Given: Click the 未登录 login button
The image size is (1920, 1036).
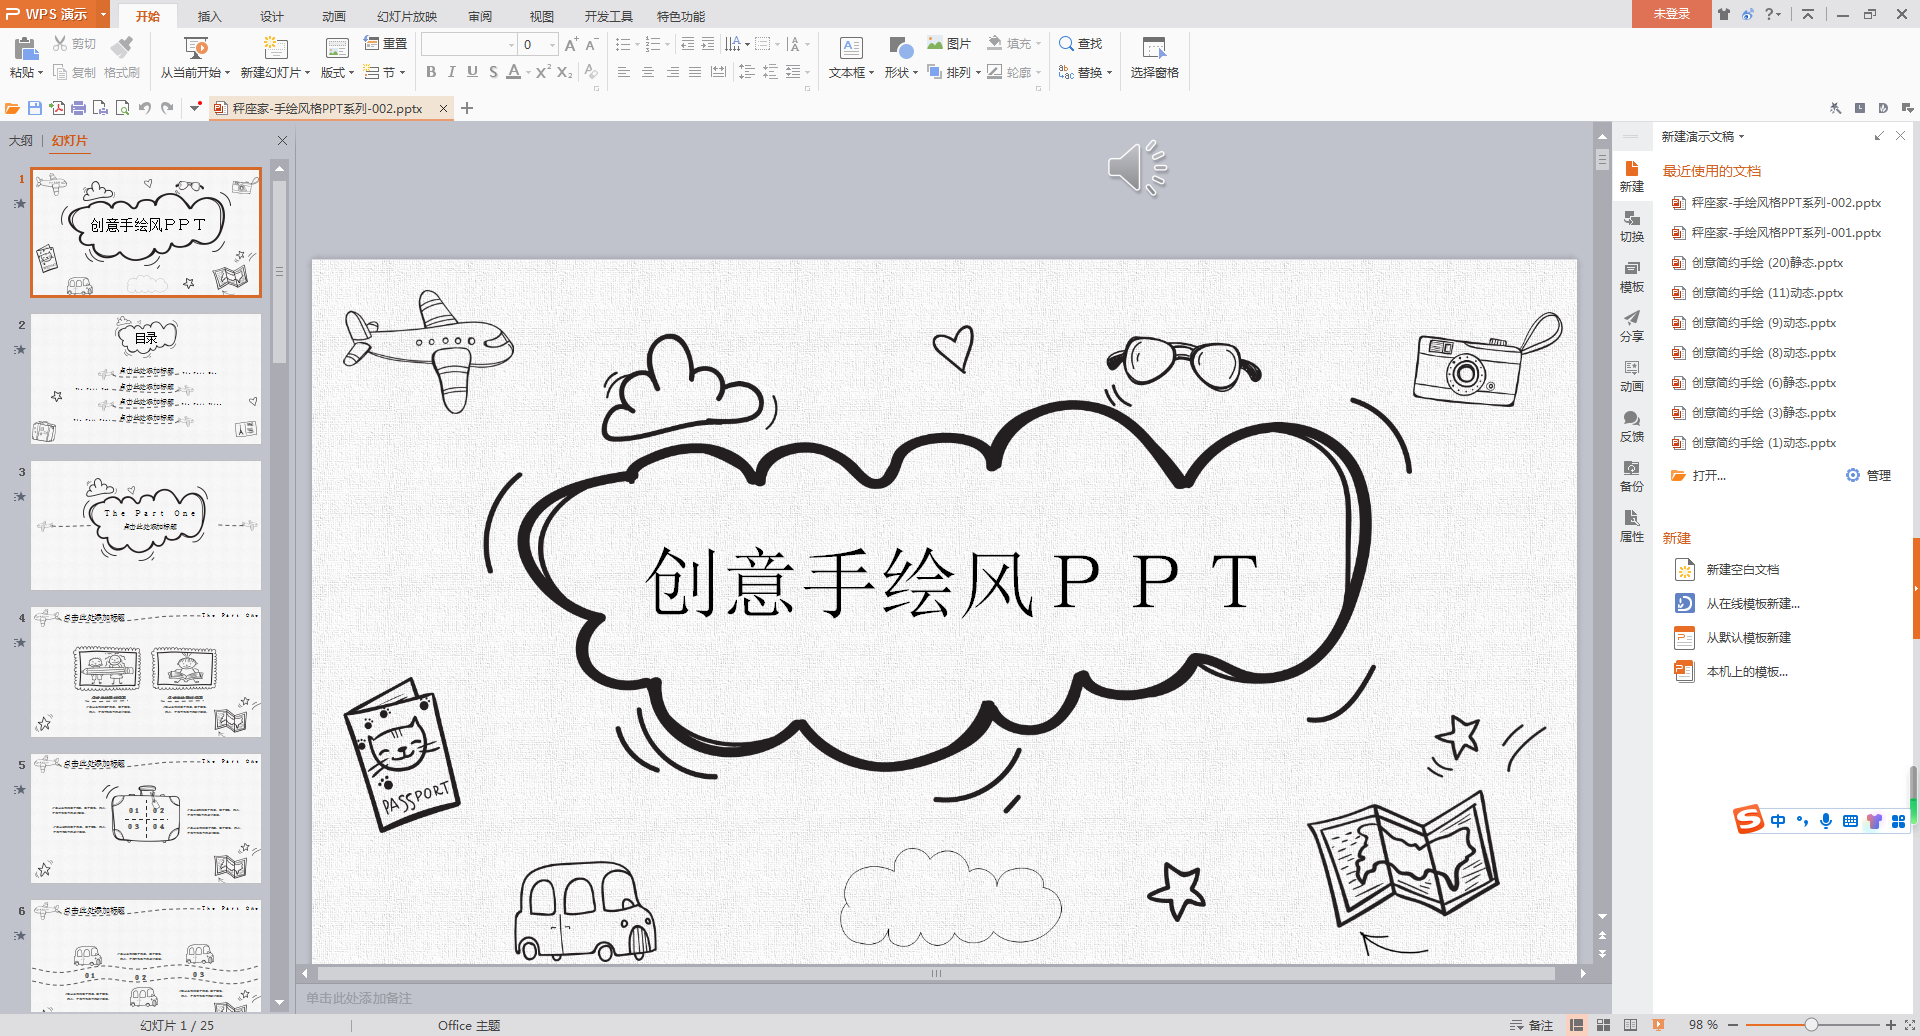Looking at the screenshot, I should point(1671,14).
